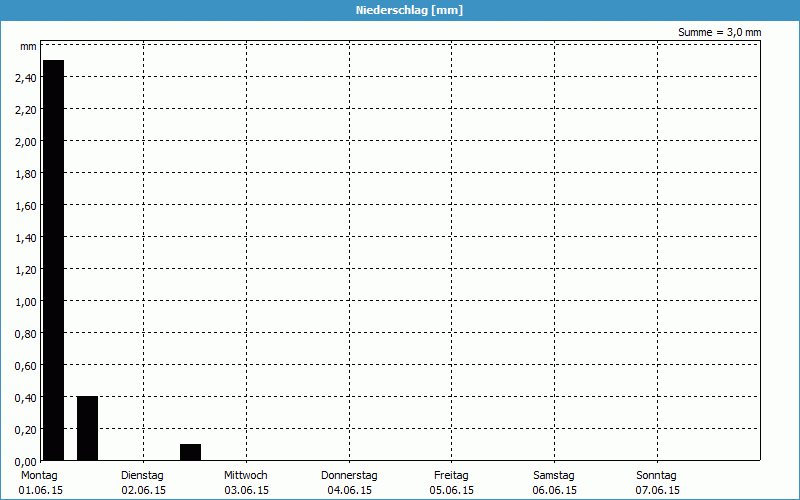Image resolution: width=800 pixels, height=500 pixels.
Task: Click the tallest Monday precipitation bar
Action: [54, 260]
